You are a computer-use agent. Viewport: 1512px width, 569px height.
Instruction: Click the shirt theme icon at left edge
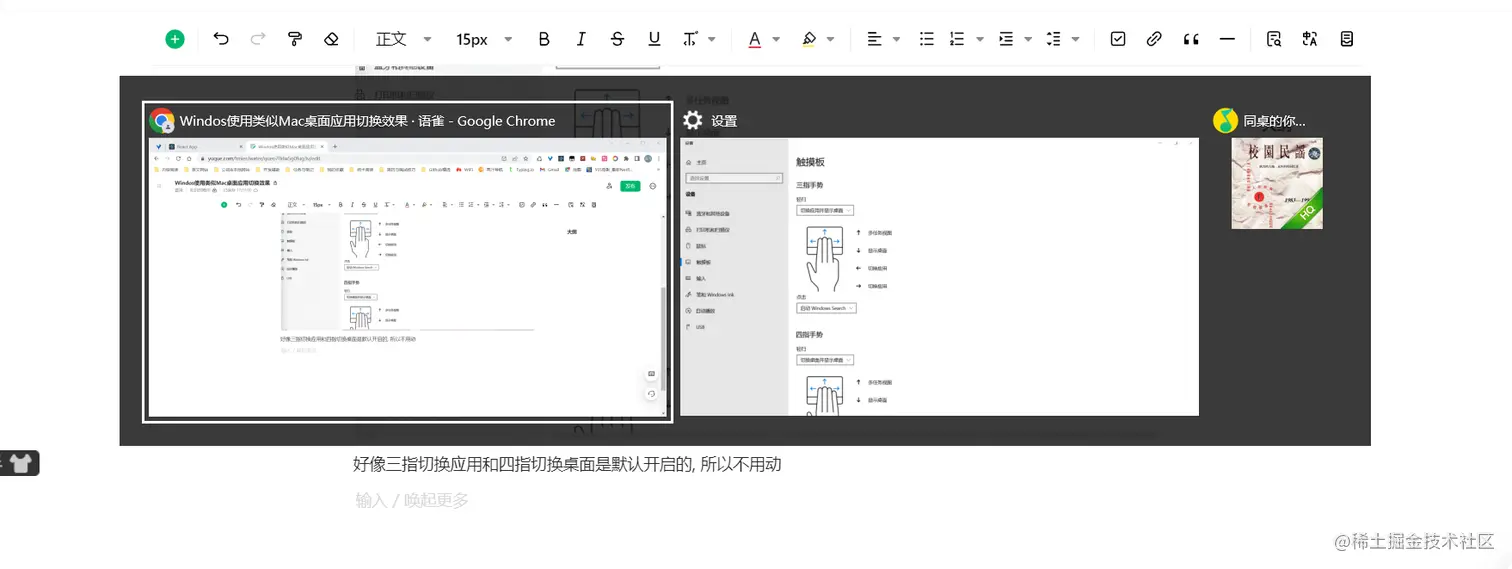click(20, 463)
